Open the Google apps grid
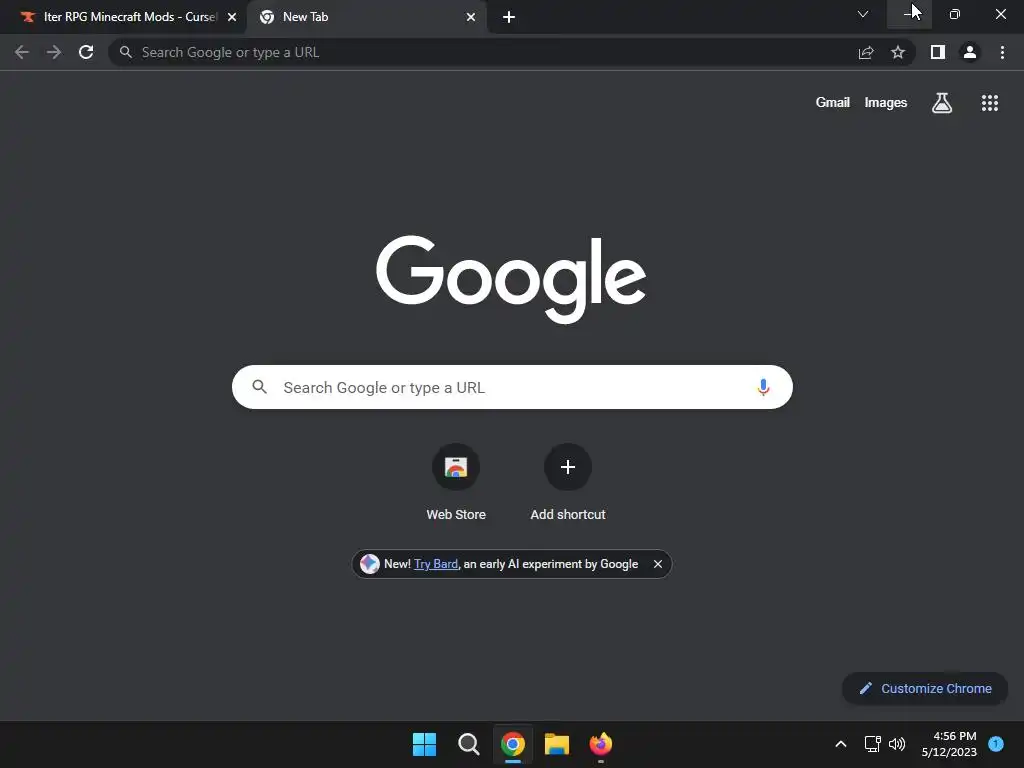 tap(990, 103)
